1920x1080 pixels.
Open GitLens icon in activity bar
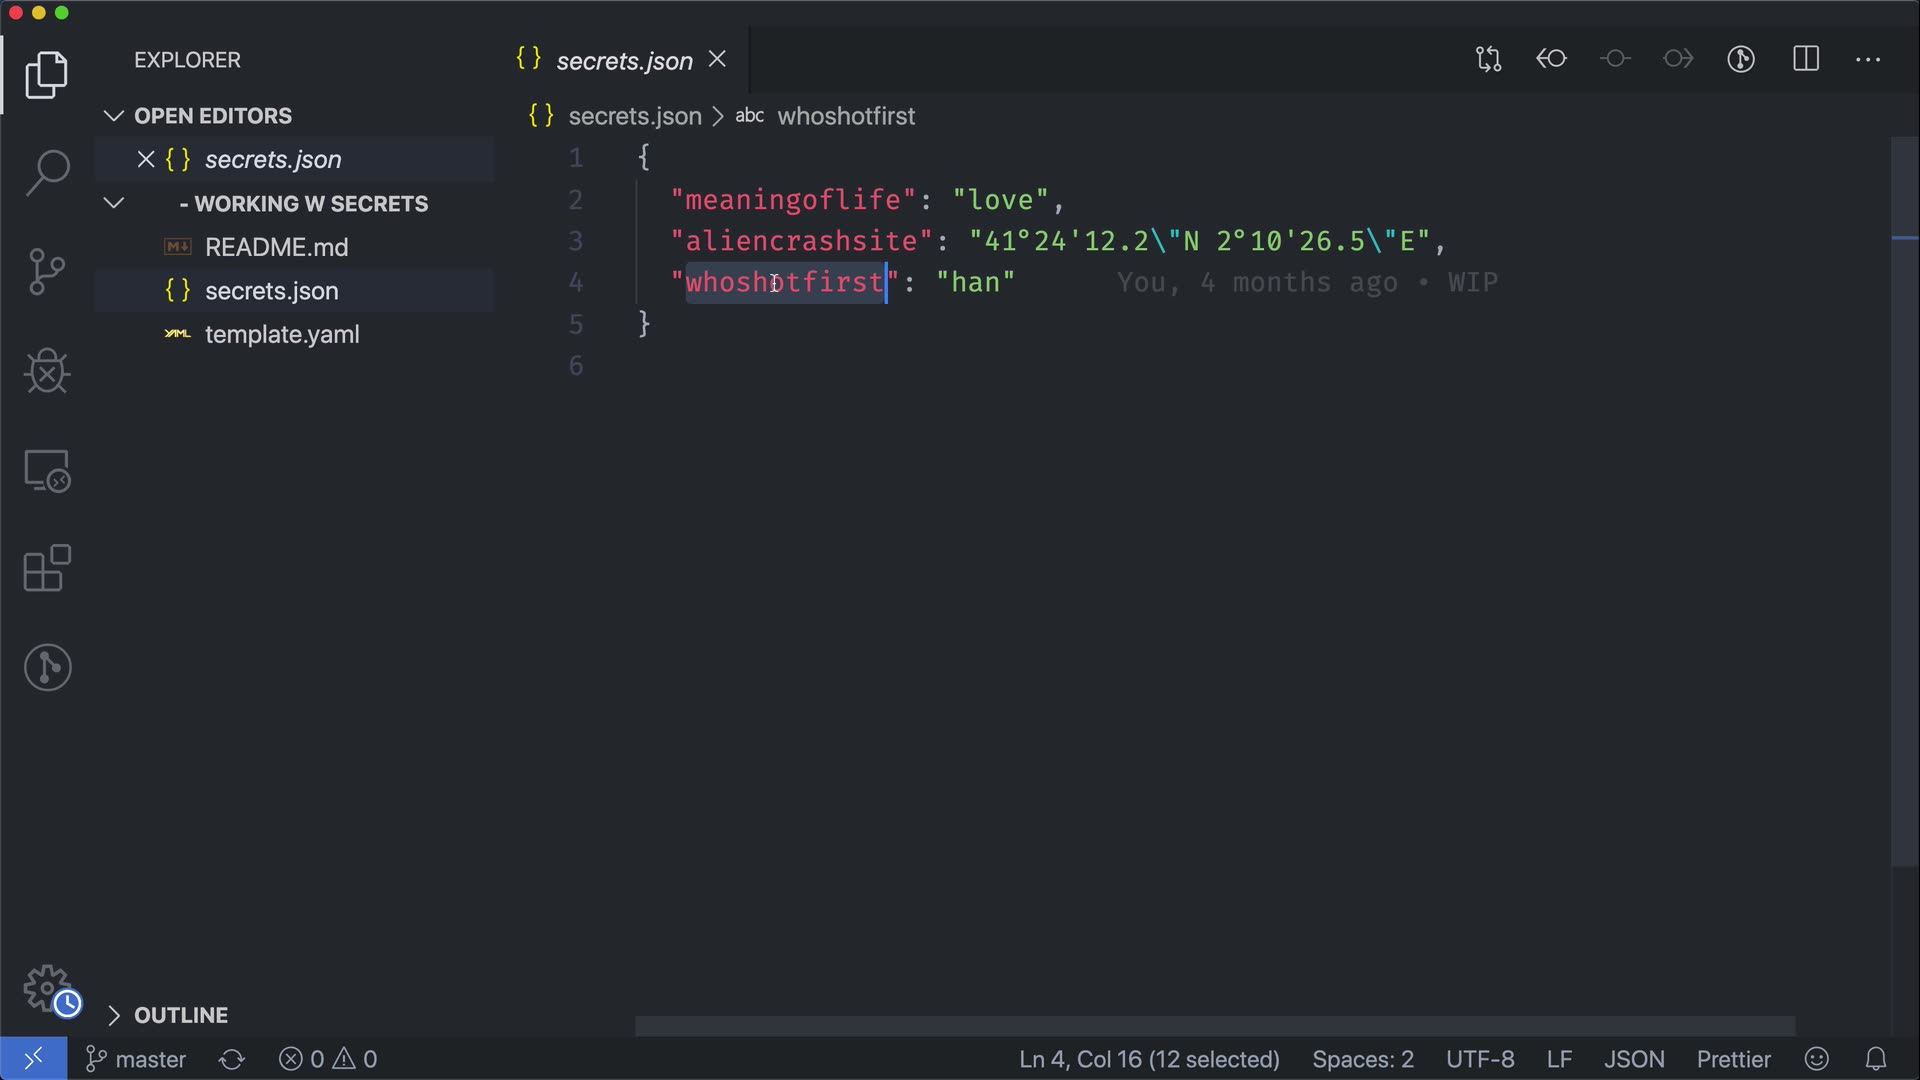pyautogui.click(x=47, y=667)
